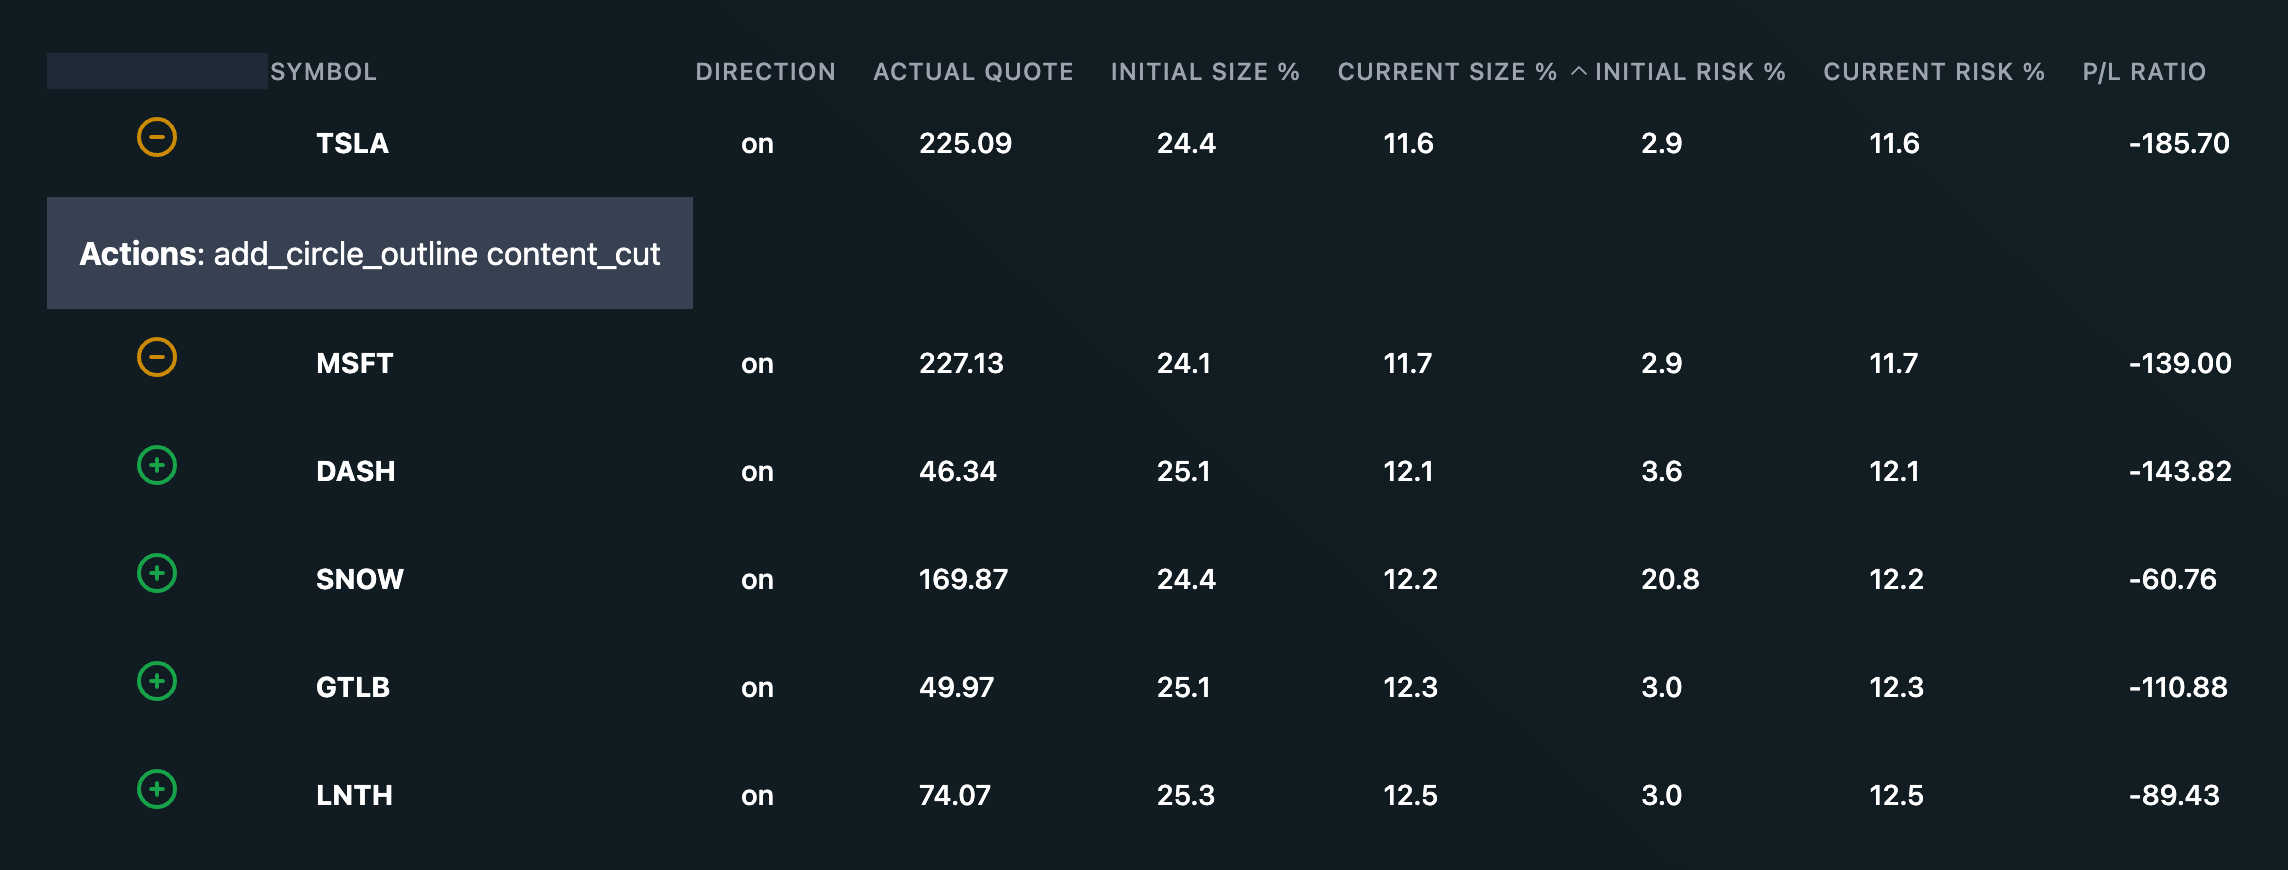Sort table by Current Size % header
Image resolution: width=2288 pixels, height=870 pixels.
pyautogui.click(x=1447, y=72)
